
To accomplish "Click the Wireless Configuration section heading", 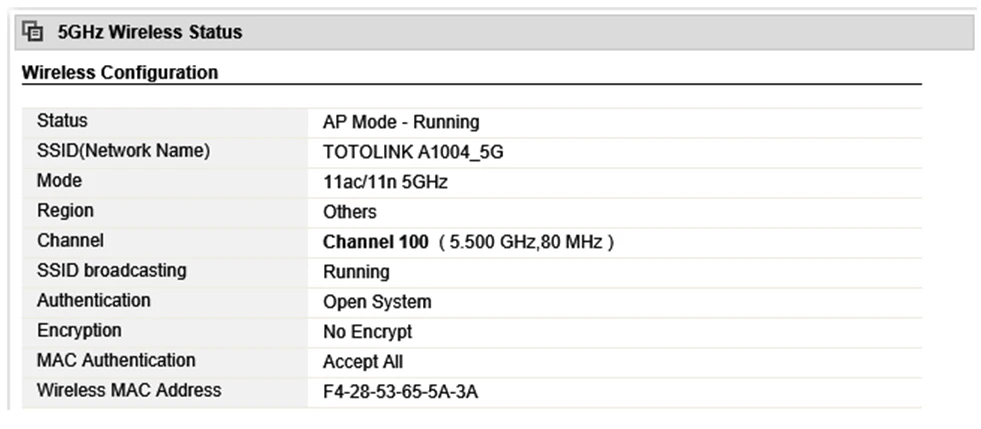I will [x=119, y=73].
